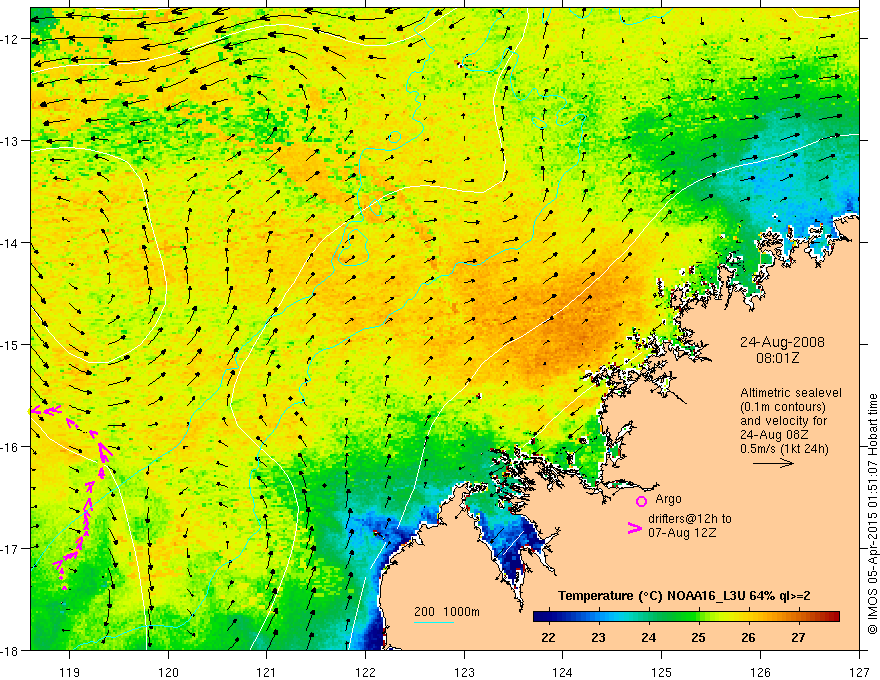Screen dimensions: 880x680
Task: Click the 'Altimetric sealevel' caption line
Action: (x=791, y=393)
